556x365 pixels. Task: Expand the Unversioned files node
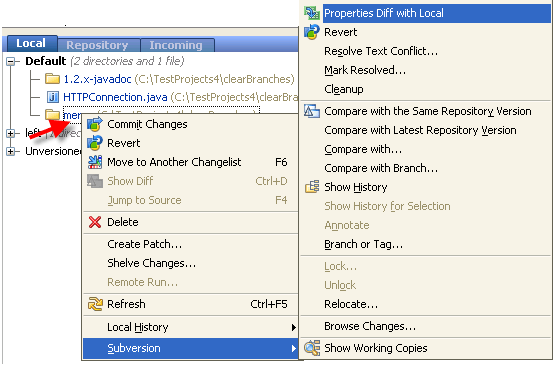pyautogui.click(x=11, y=151)
